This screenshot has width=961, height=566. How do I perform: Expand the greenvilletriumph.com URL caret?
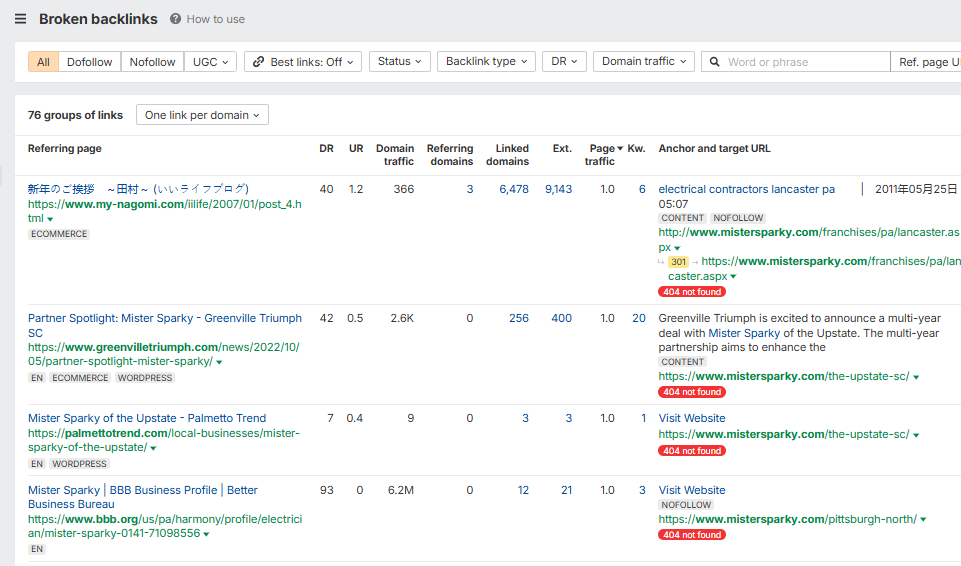pos(219,362)
